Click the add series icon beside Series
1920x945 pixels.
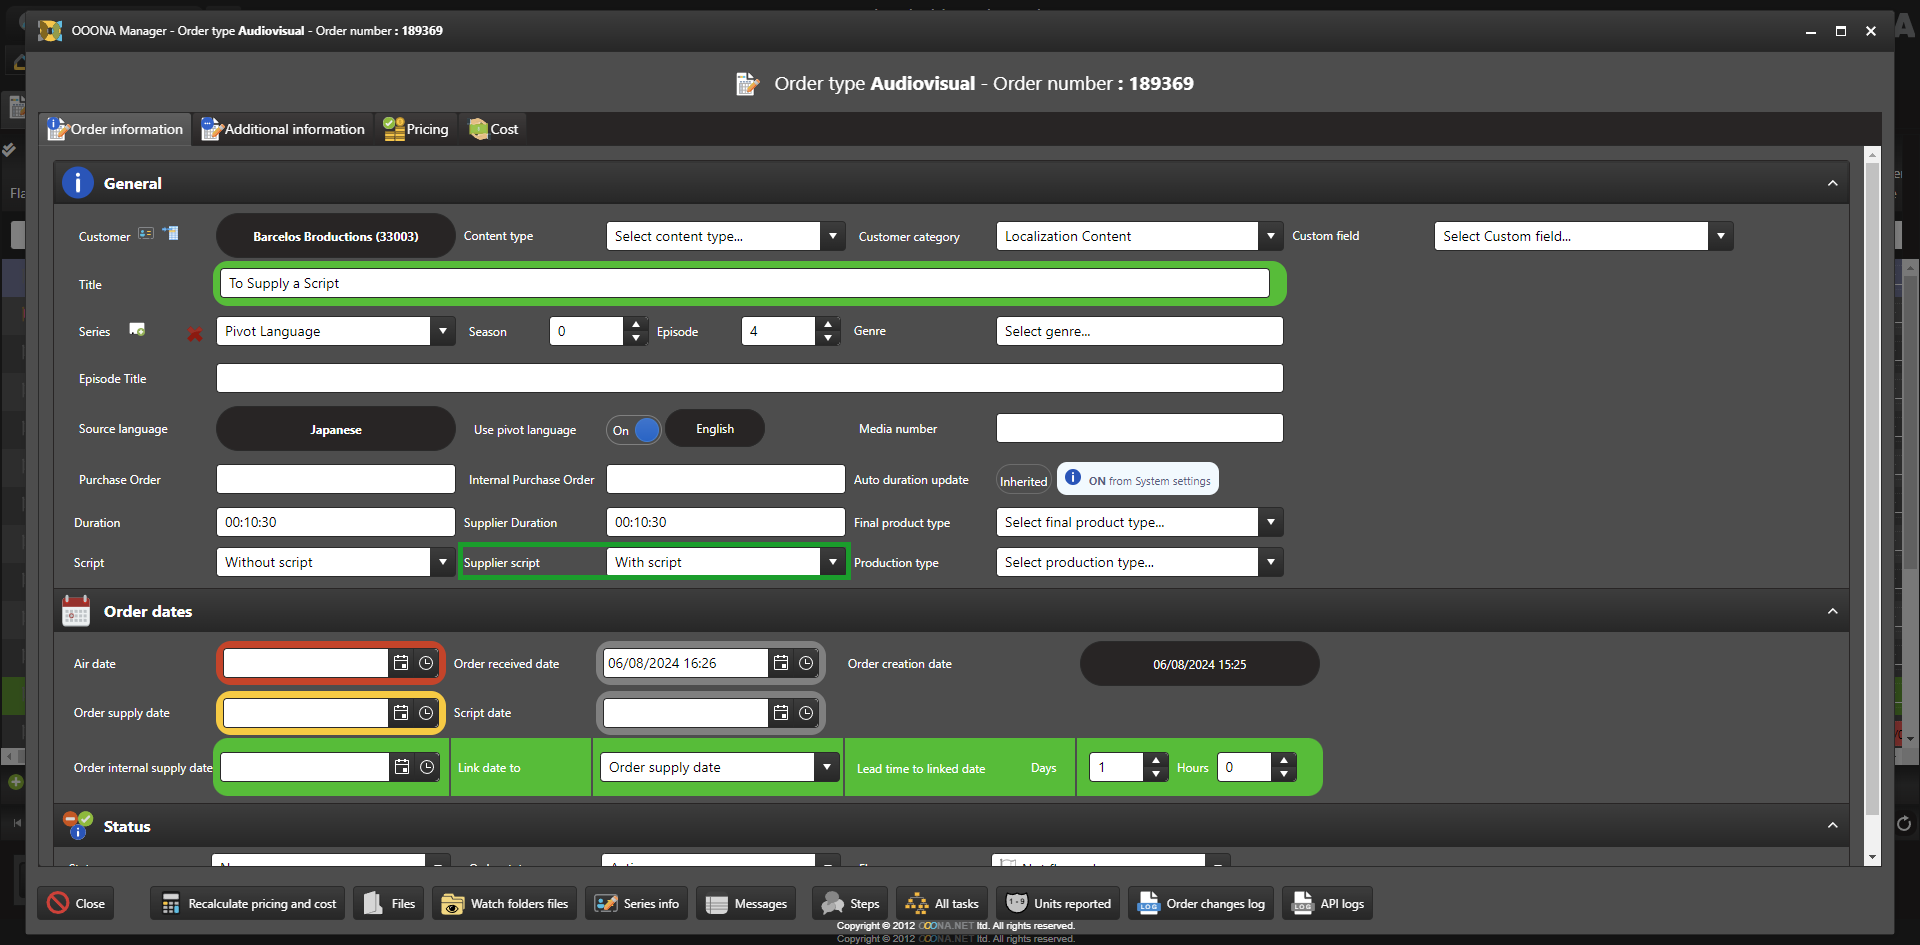(137, 330)
